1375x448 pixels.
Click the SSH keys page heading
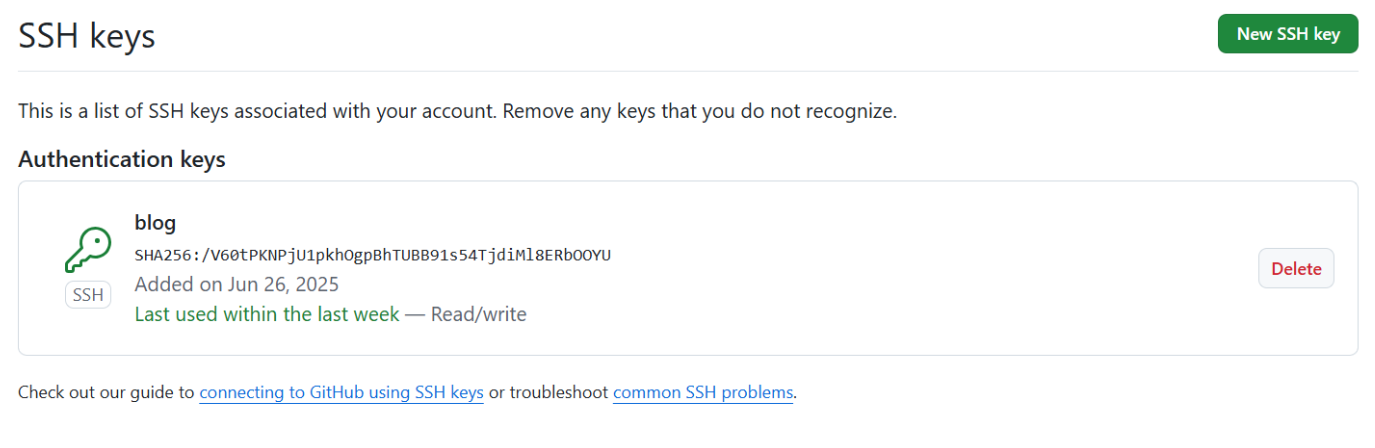[x=87, y=37]
